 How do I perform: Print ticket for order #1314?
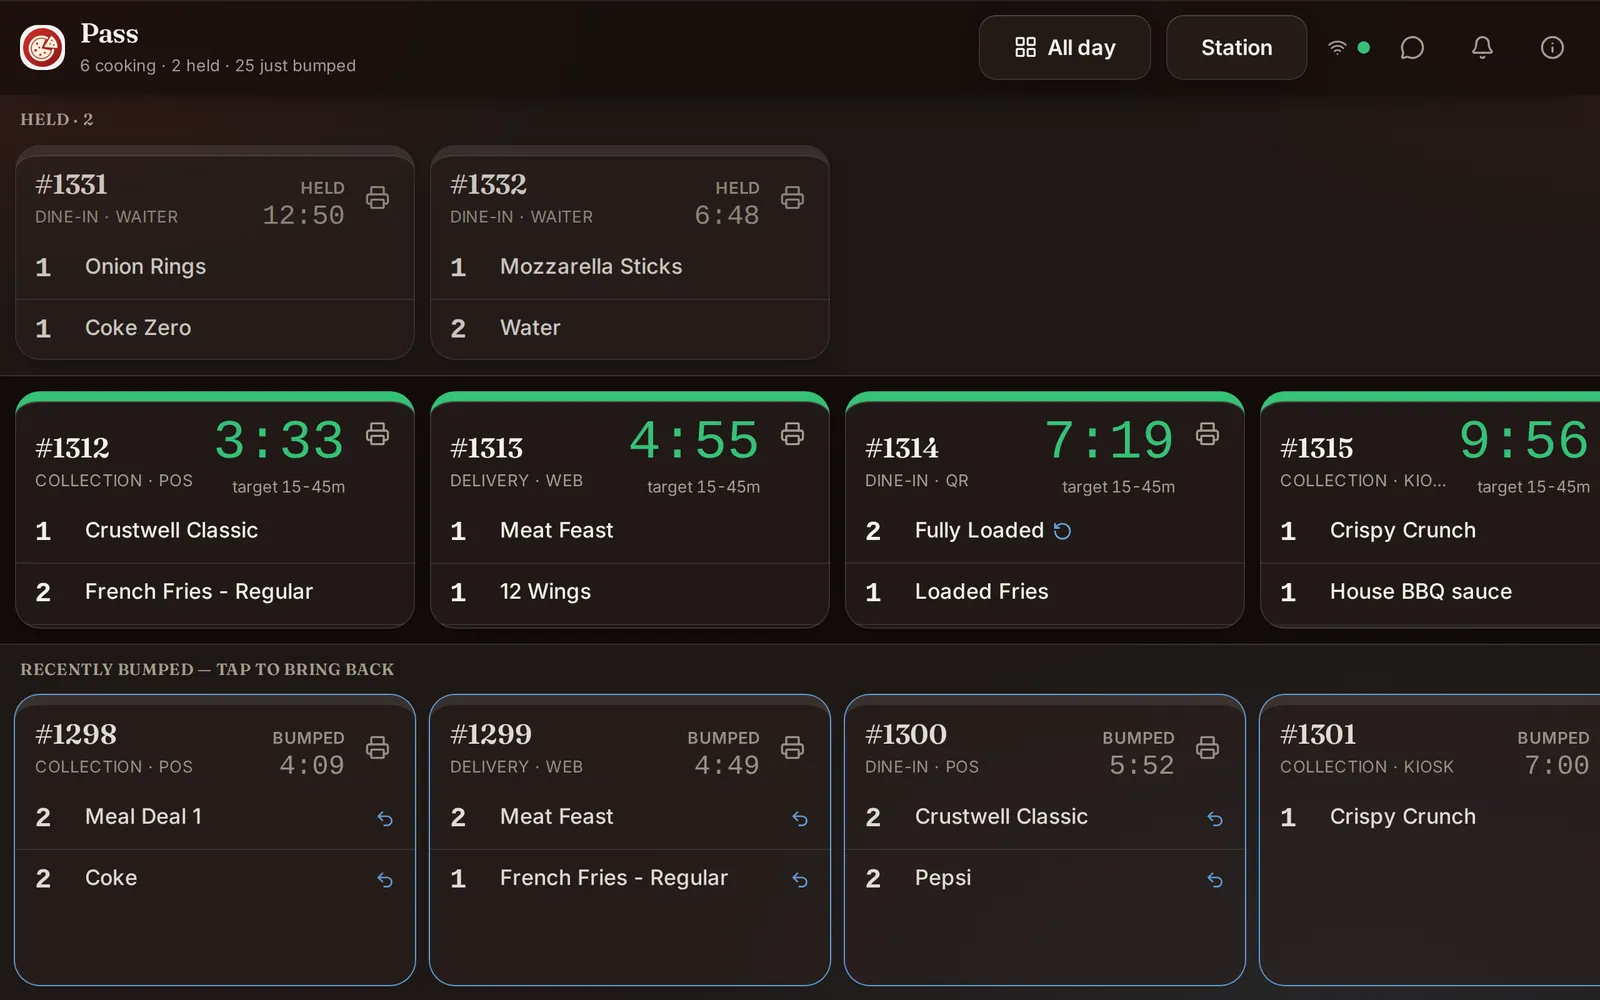click(x=1207, y=434)
